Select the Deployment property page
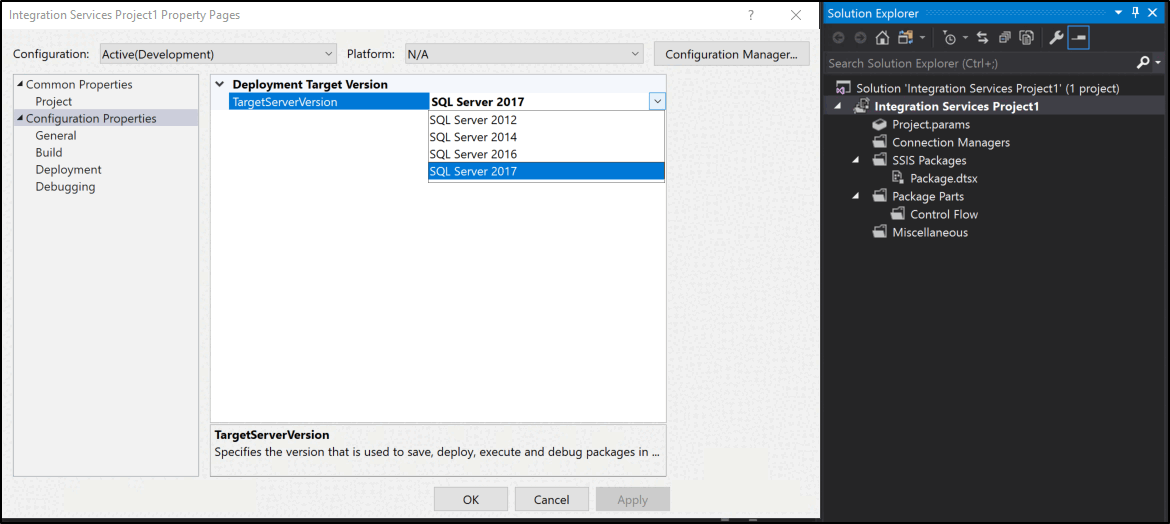Viewport: 1170px width, 524px height. [69, 169]
